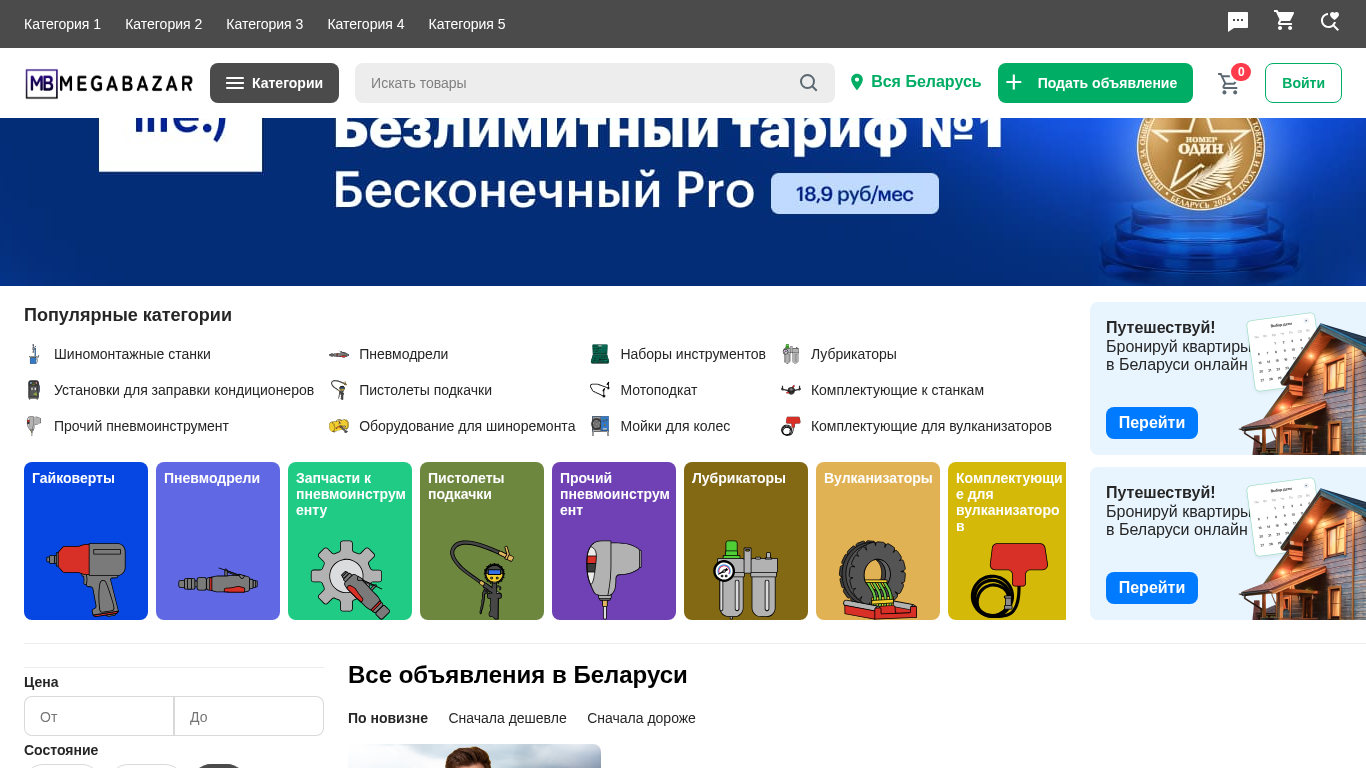Sort listings by Сначала дешевле

coord(507,718)
